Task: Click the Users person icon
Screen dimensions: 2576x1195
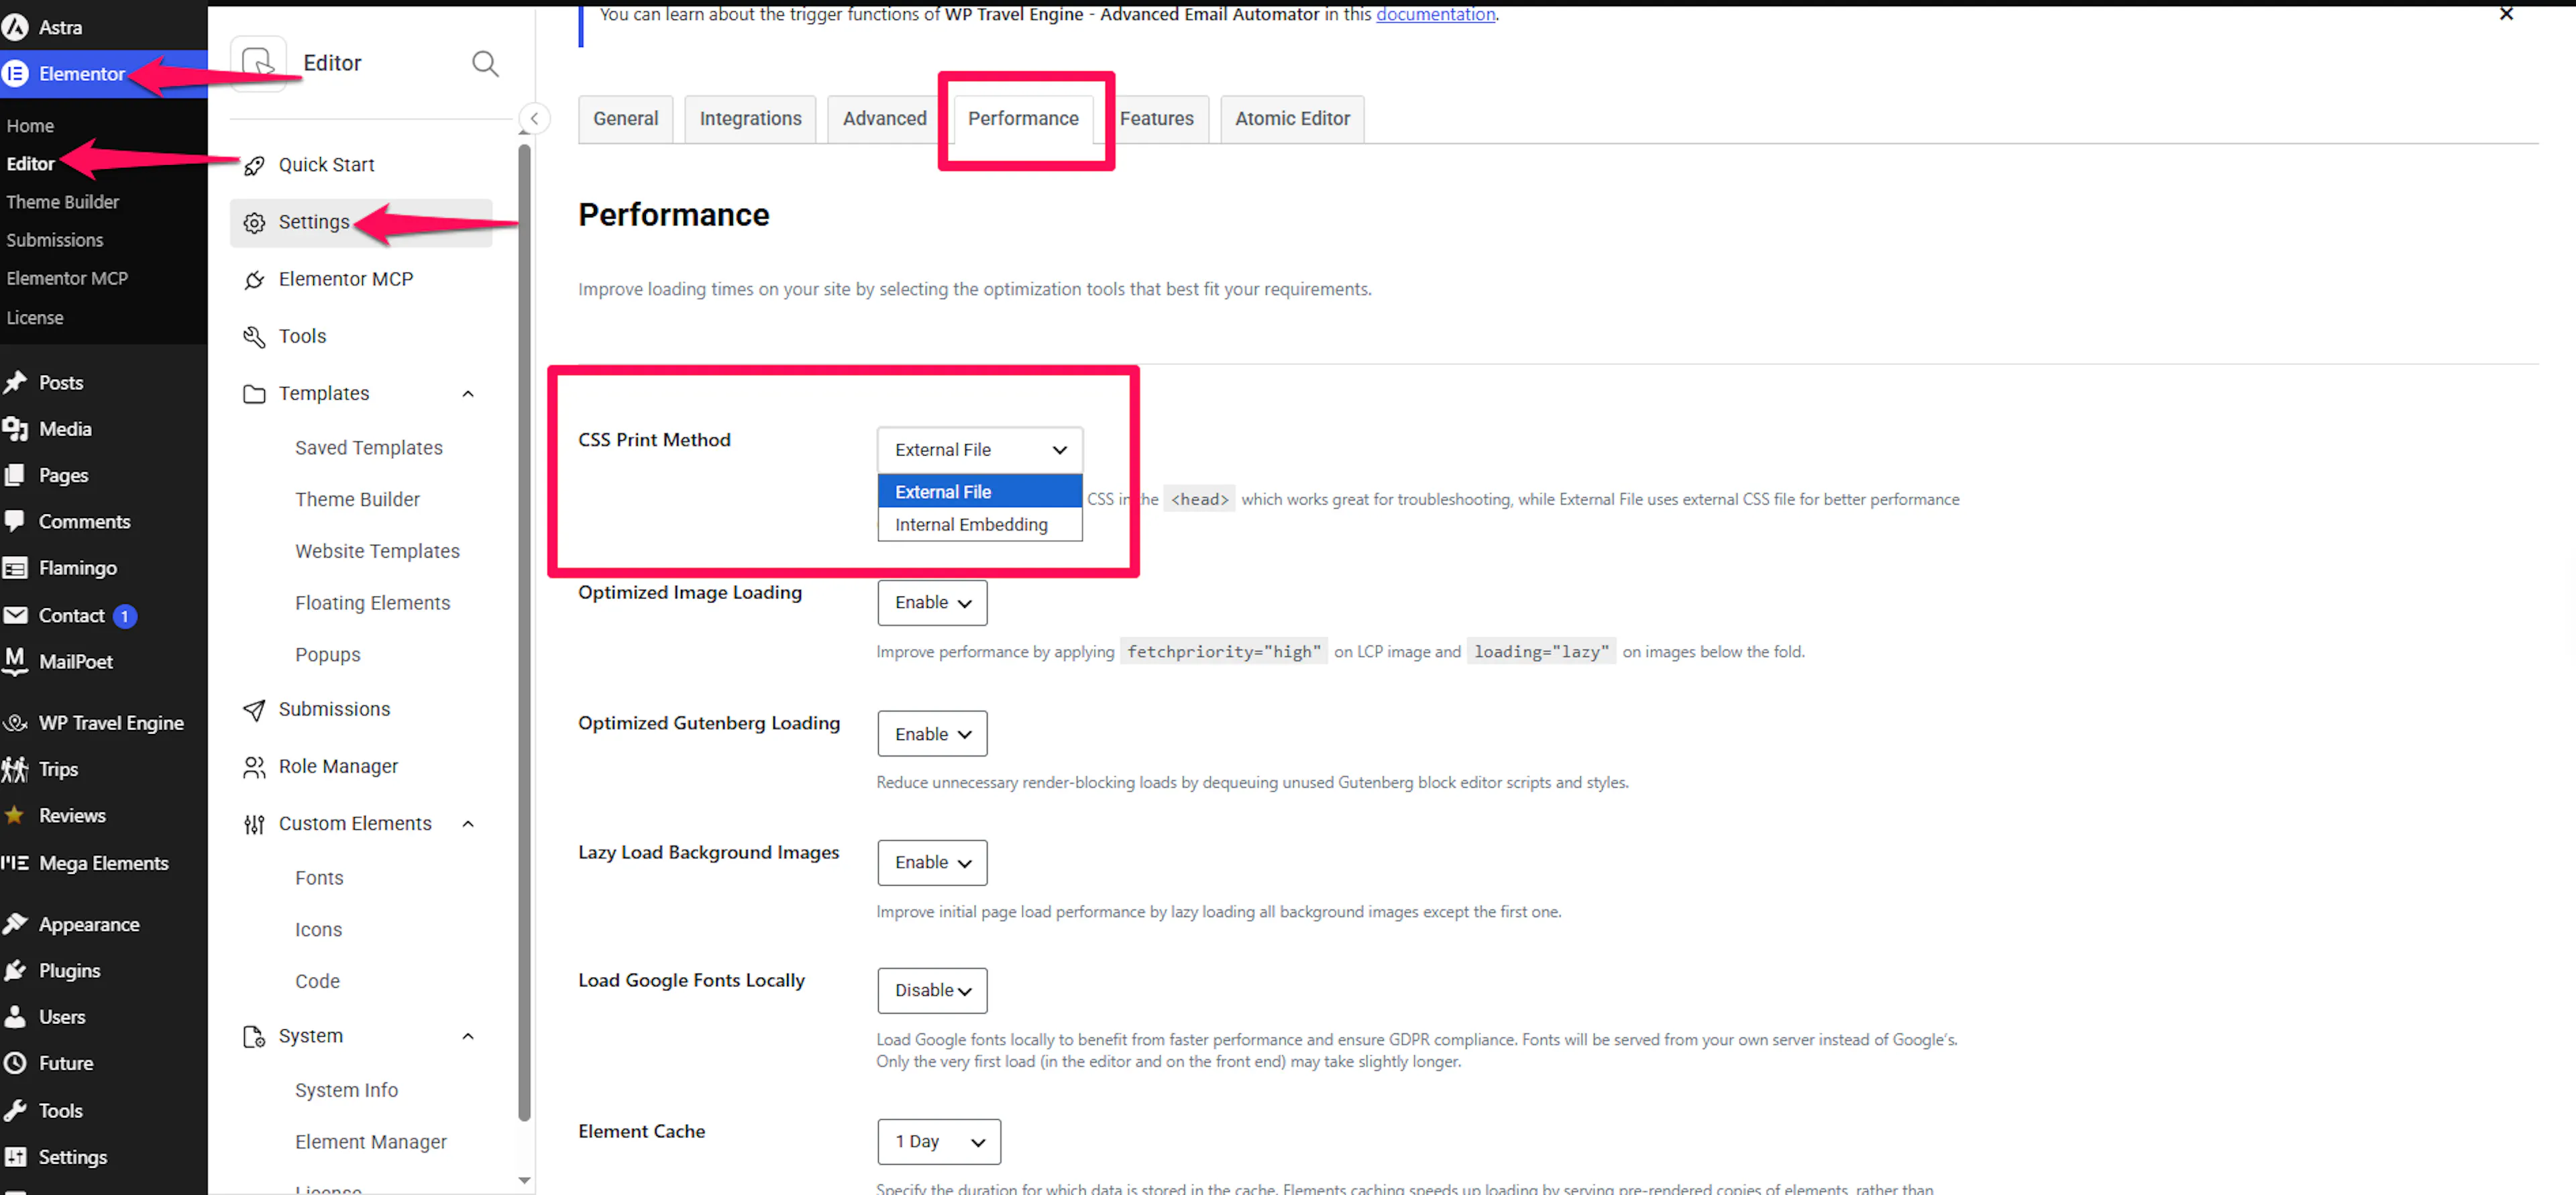Action: click(15, 1016)
